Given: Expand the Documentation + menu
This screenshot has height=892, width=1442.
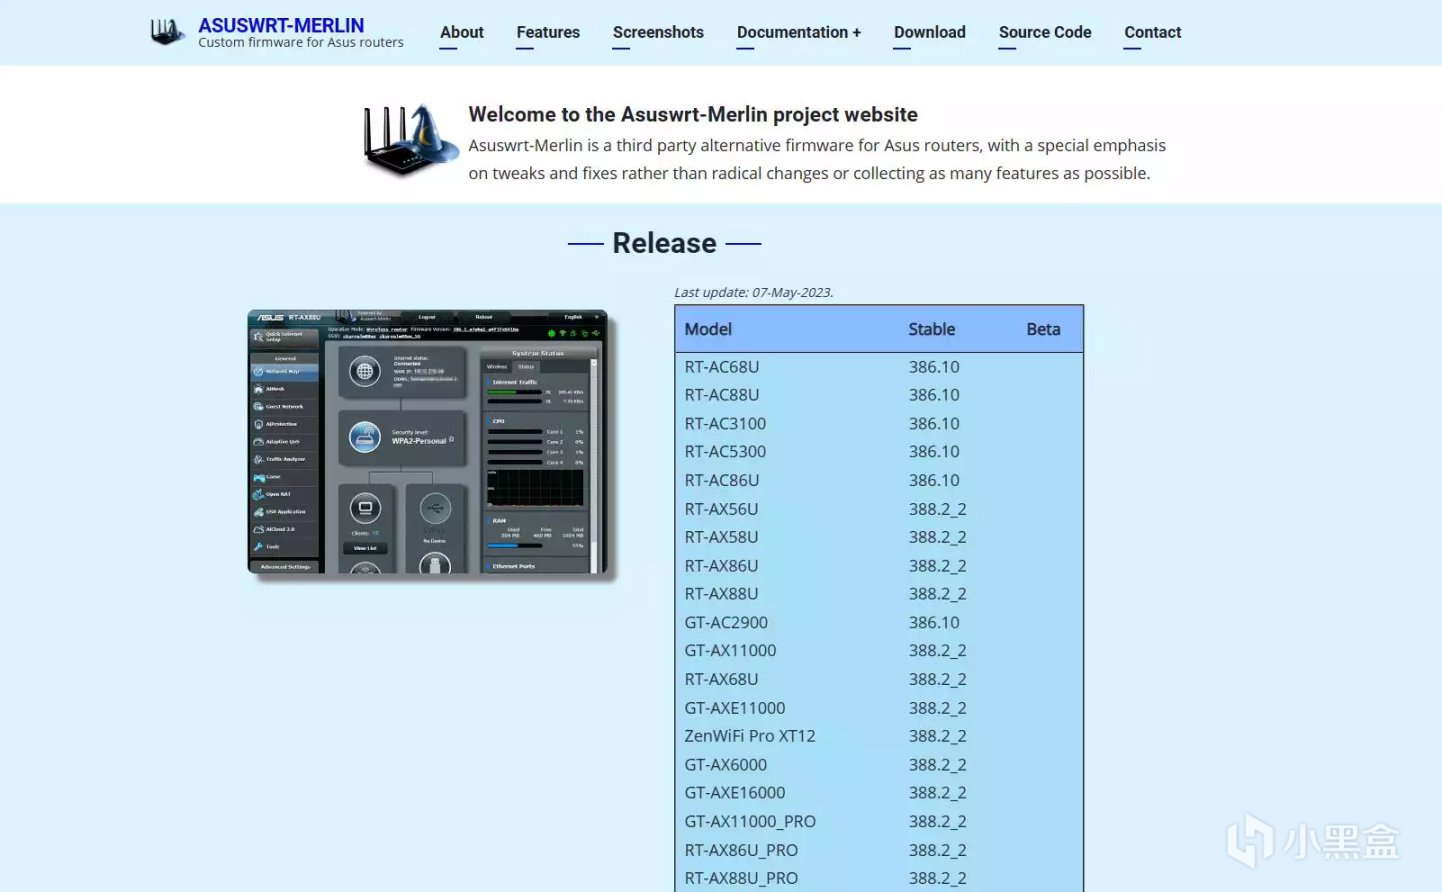Looking at the screenshot, I should (799, 32).
